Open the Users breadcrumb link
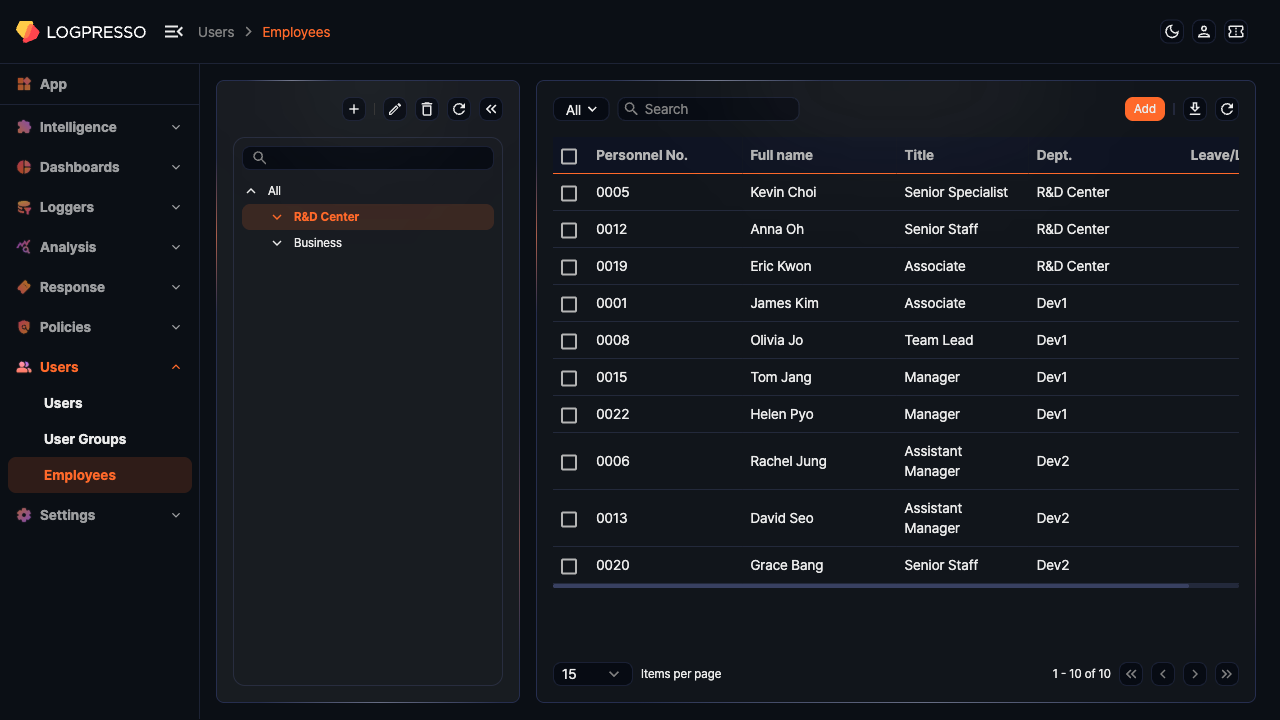Image resolution: width=1280 pixels, height=720 pixels. (216, 31)
